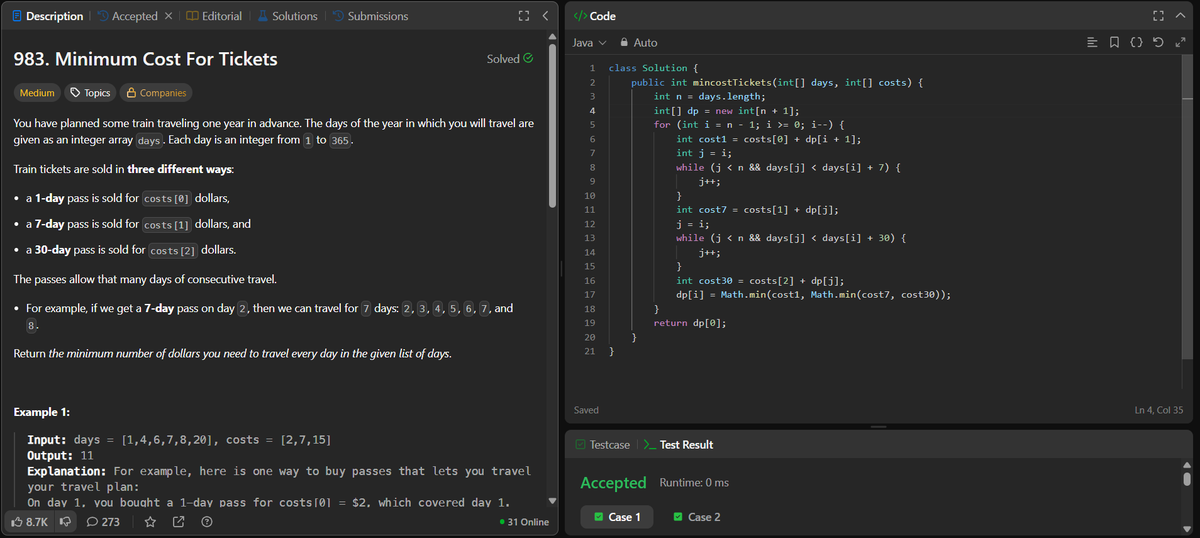1200x538 pixels.
Task: Collapse the description panel with left chevron
Action: [545, 16]
